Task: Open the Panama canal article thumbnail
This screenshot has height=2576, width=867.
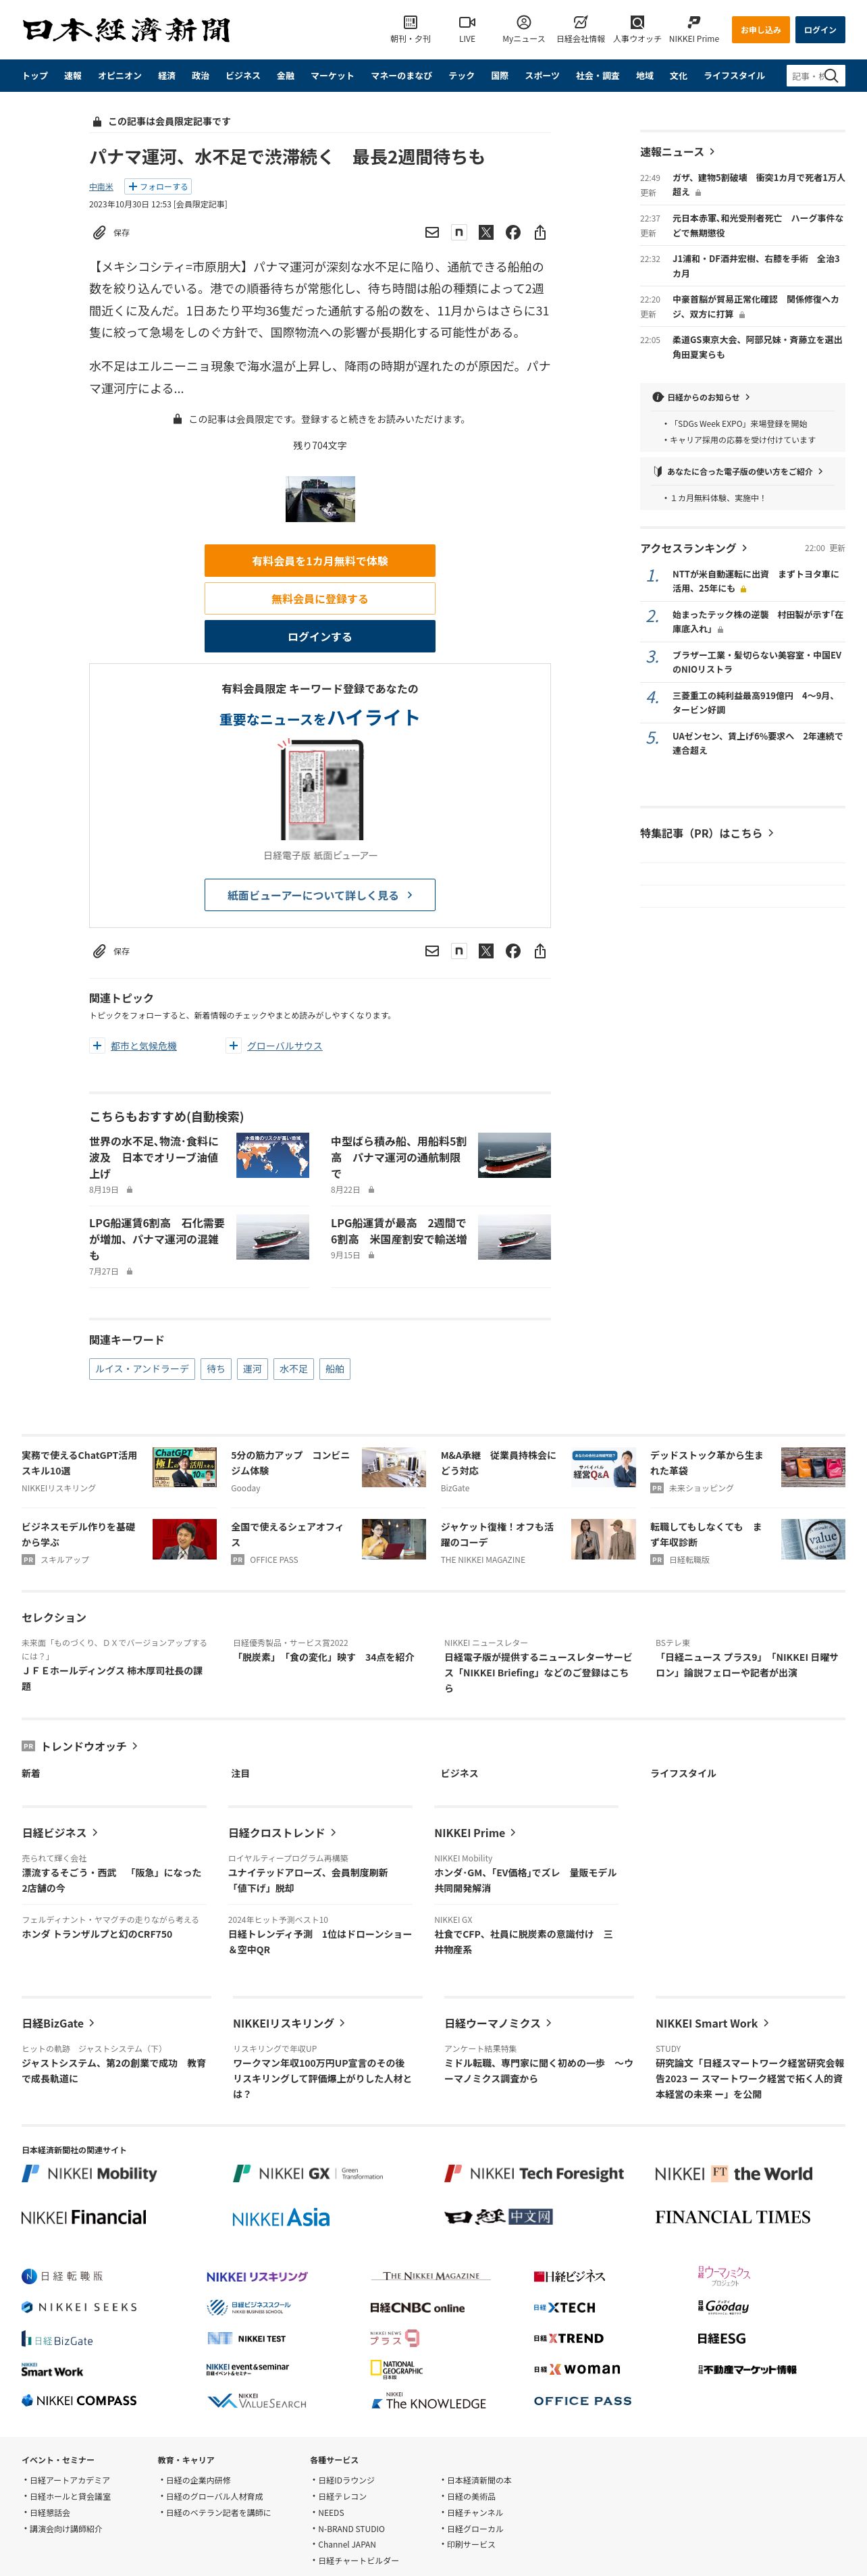Action: pyautogui.click(x=320, y=499)
